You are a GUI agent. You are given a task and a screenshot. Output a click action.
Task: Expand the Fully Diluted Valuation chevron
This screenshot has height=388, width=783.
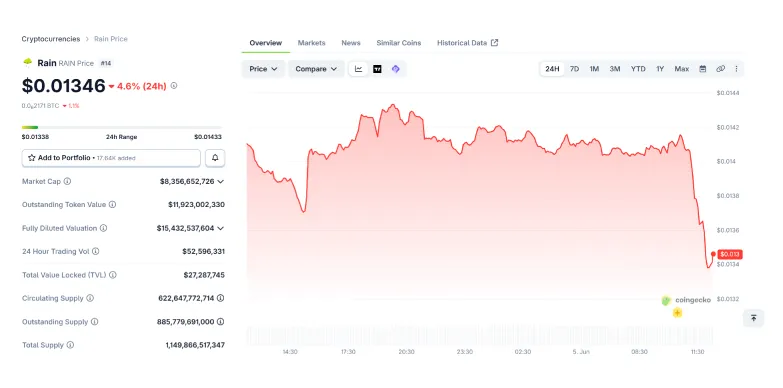pyautogui.click(x=220, y=228)
